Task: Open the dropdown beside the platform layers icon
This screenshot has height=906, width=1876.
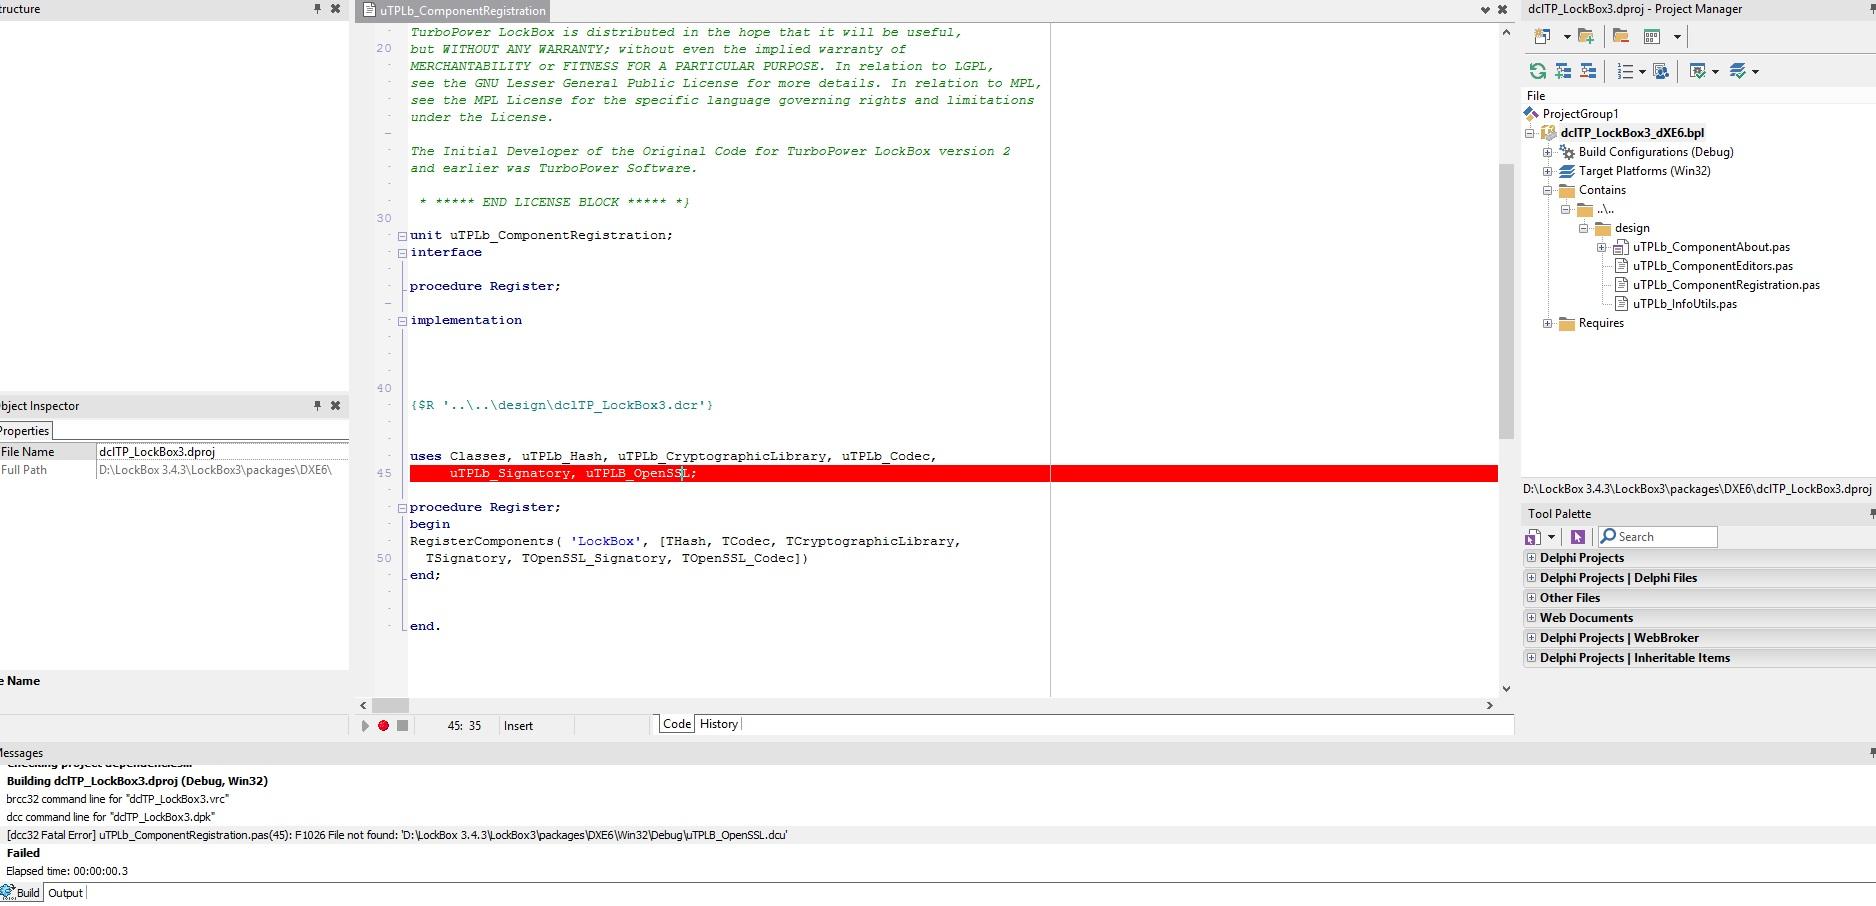Action: point(1755,72)
